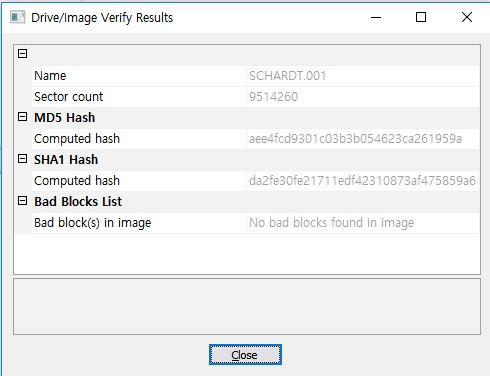This screenshot has width=490, height=376.
Task: Collapse the Bad Blocks List section
Action: 22,201
